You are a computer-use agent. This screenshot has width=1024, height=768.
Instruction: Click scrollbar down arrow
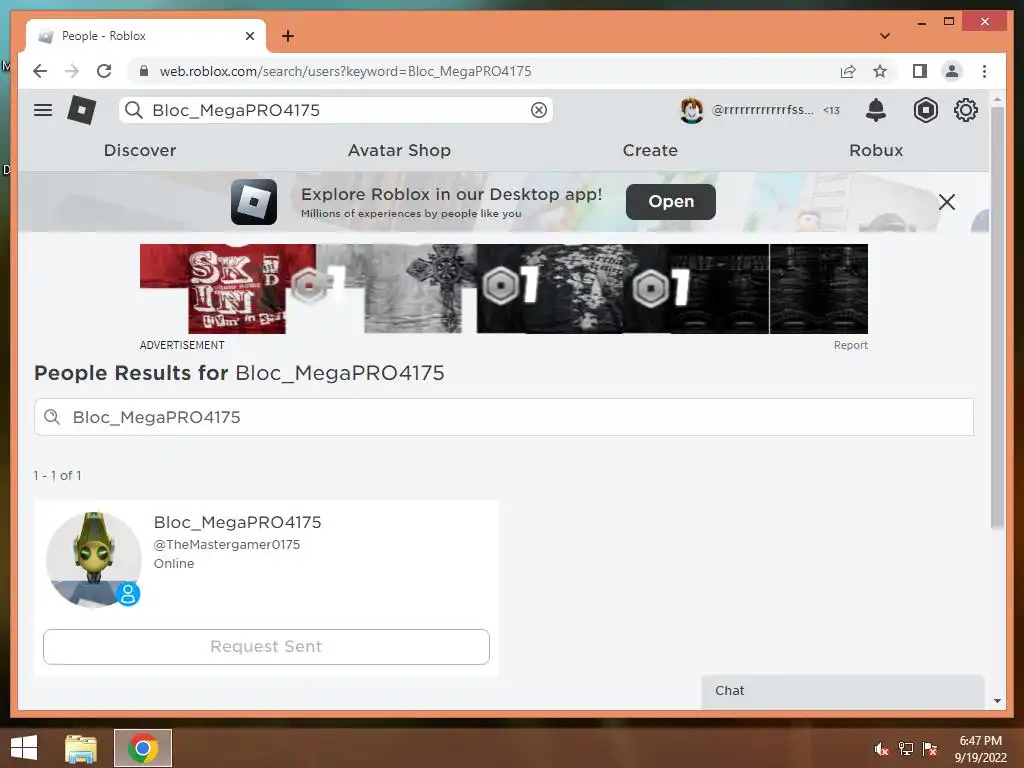997,701
